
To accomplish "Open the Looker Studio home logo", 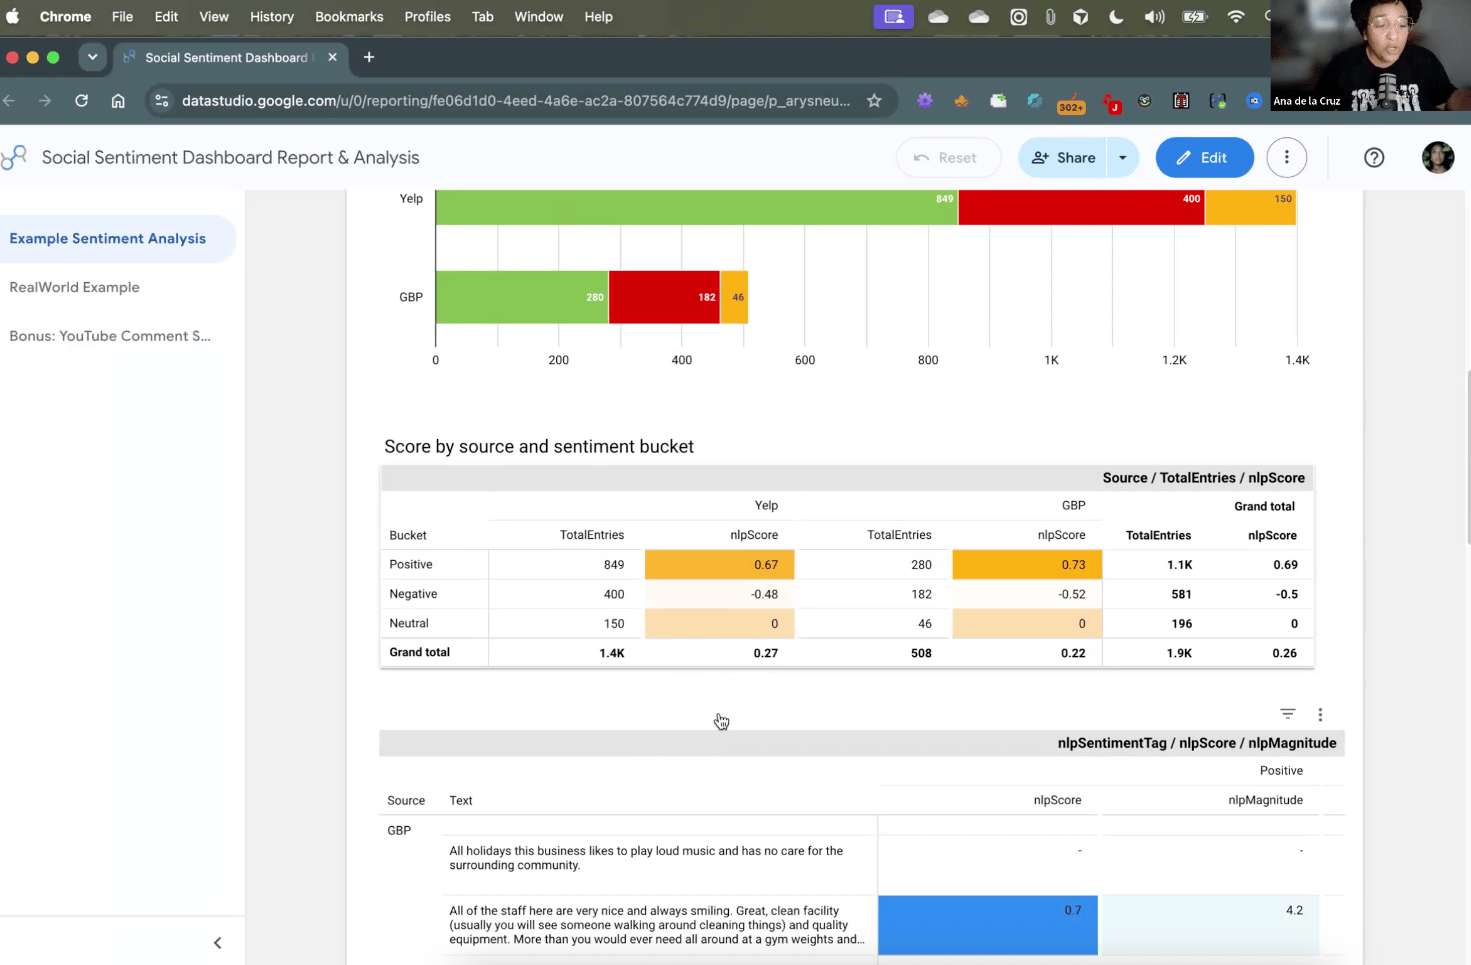I will point(14,157).
